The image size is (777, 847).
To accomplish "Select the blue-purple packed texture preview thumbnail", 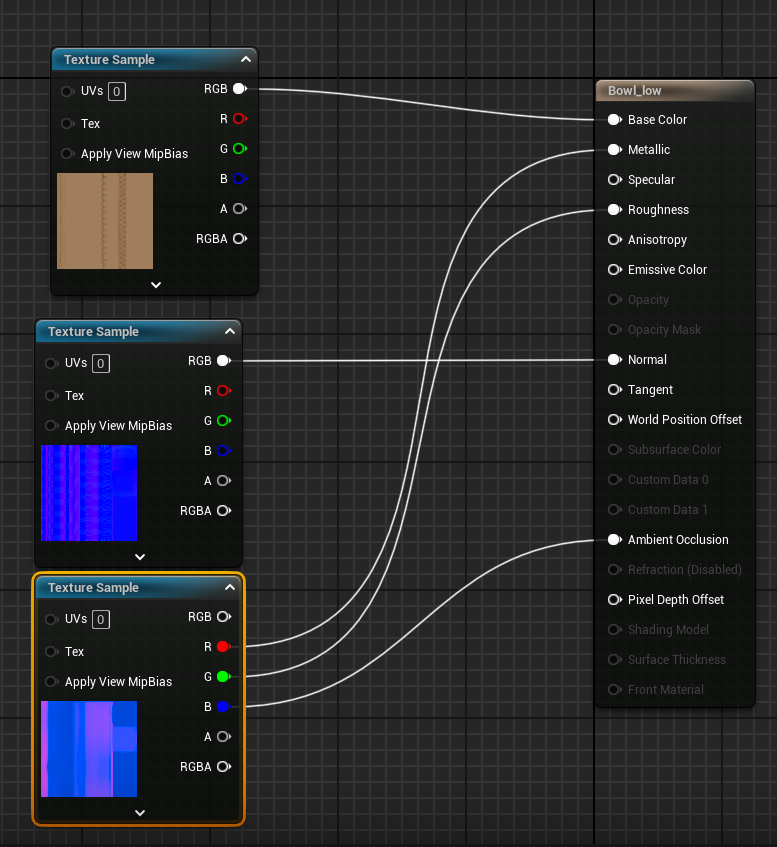I will tap(89, 749).
